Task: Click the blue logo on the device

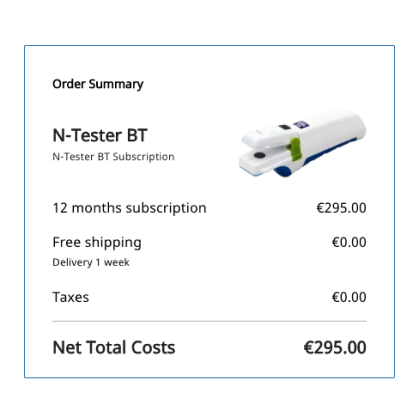Action: point(301,125)
